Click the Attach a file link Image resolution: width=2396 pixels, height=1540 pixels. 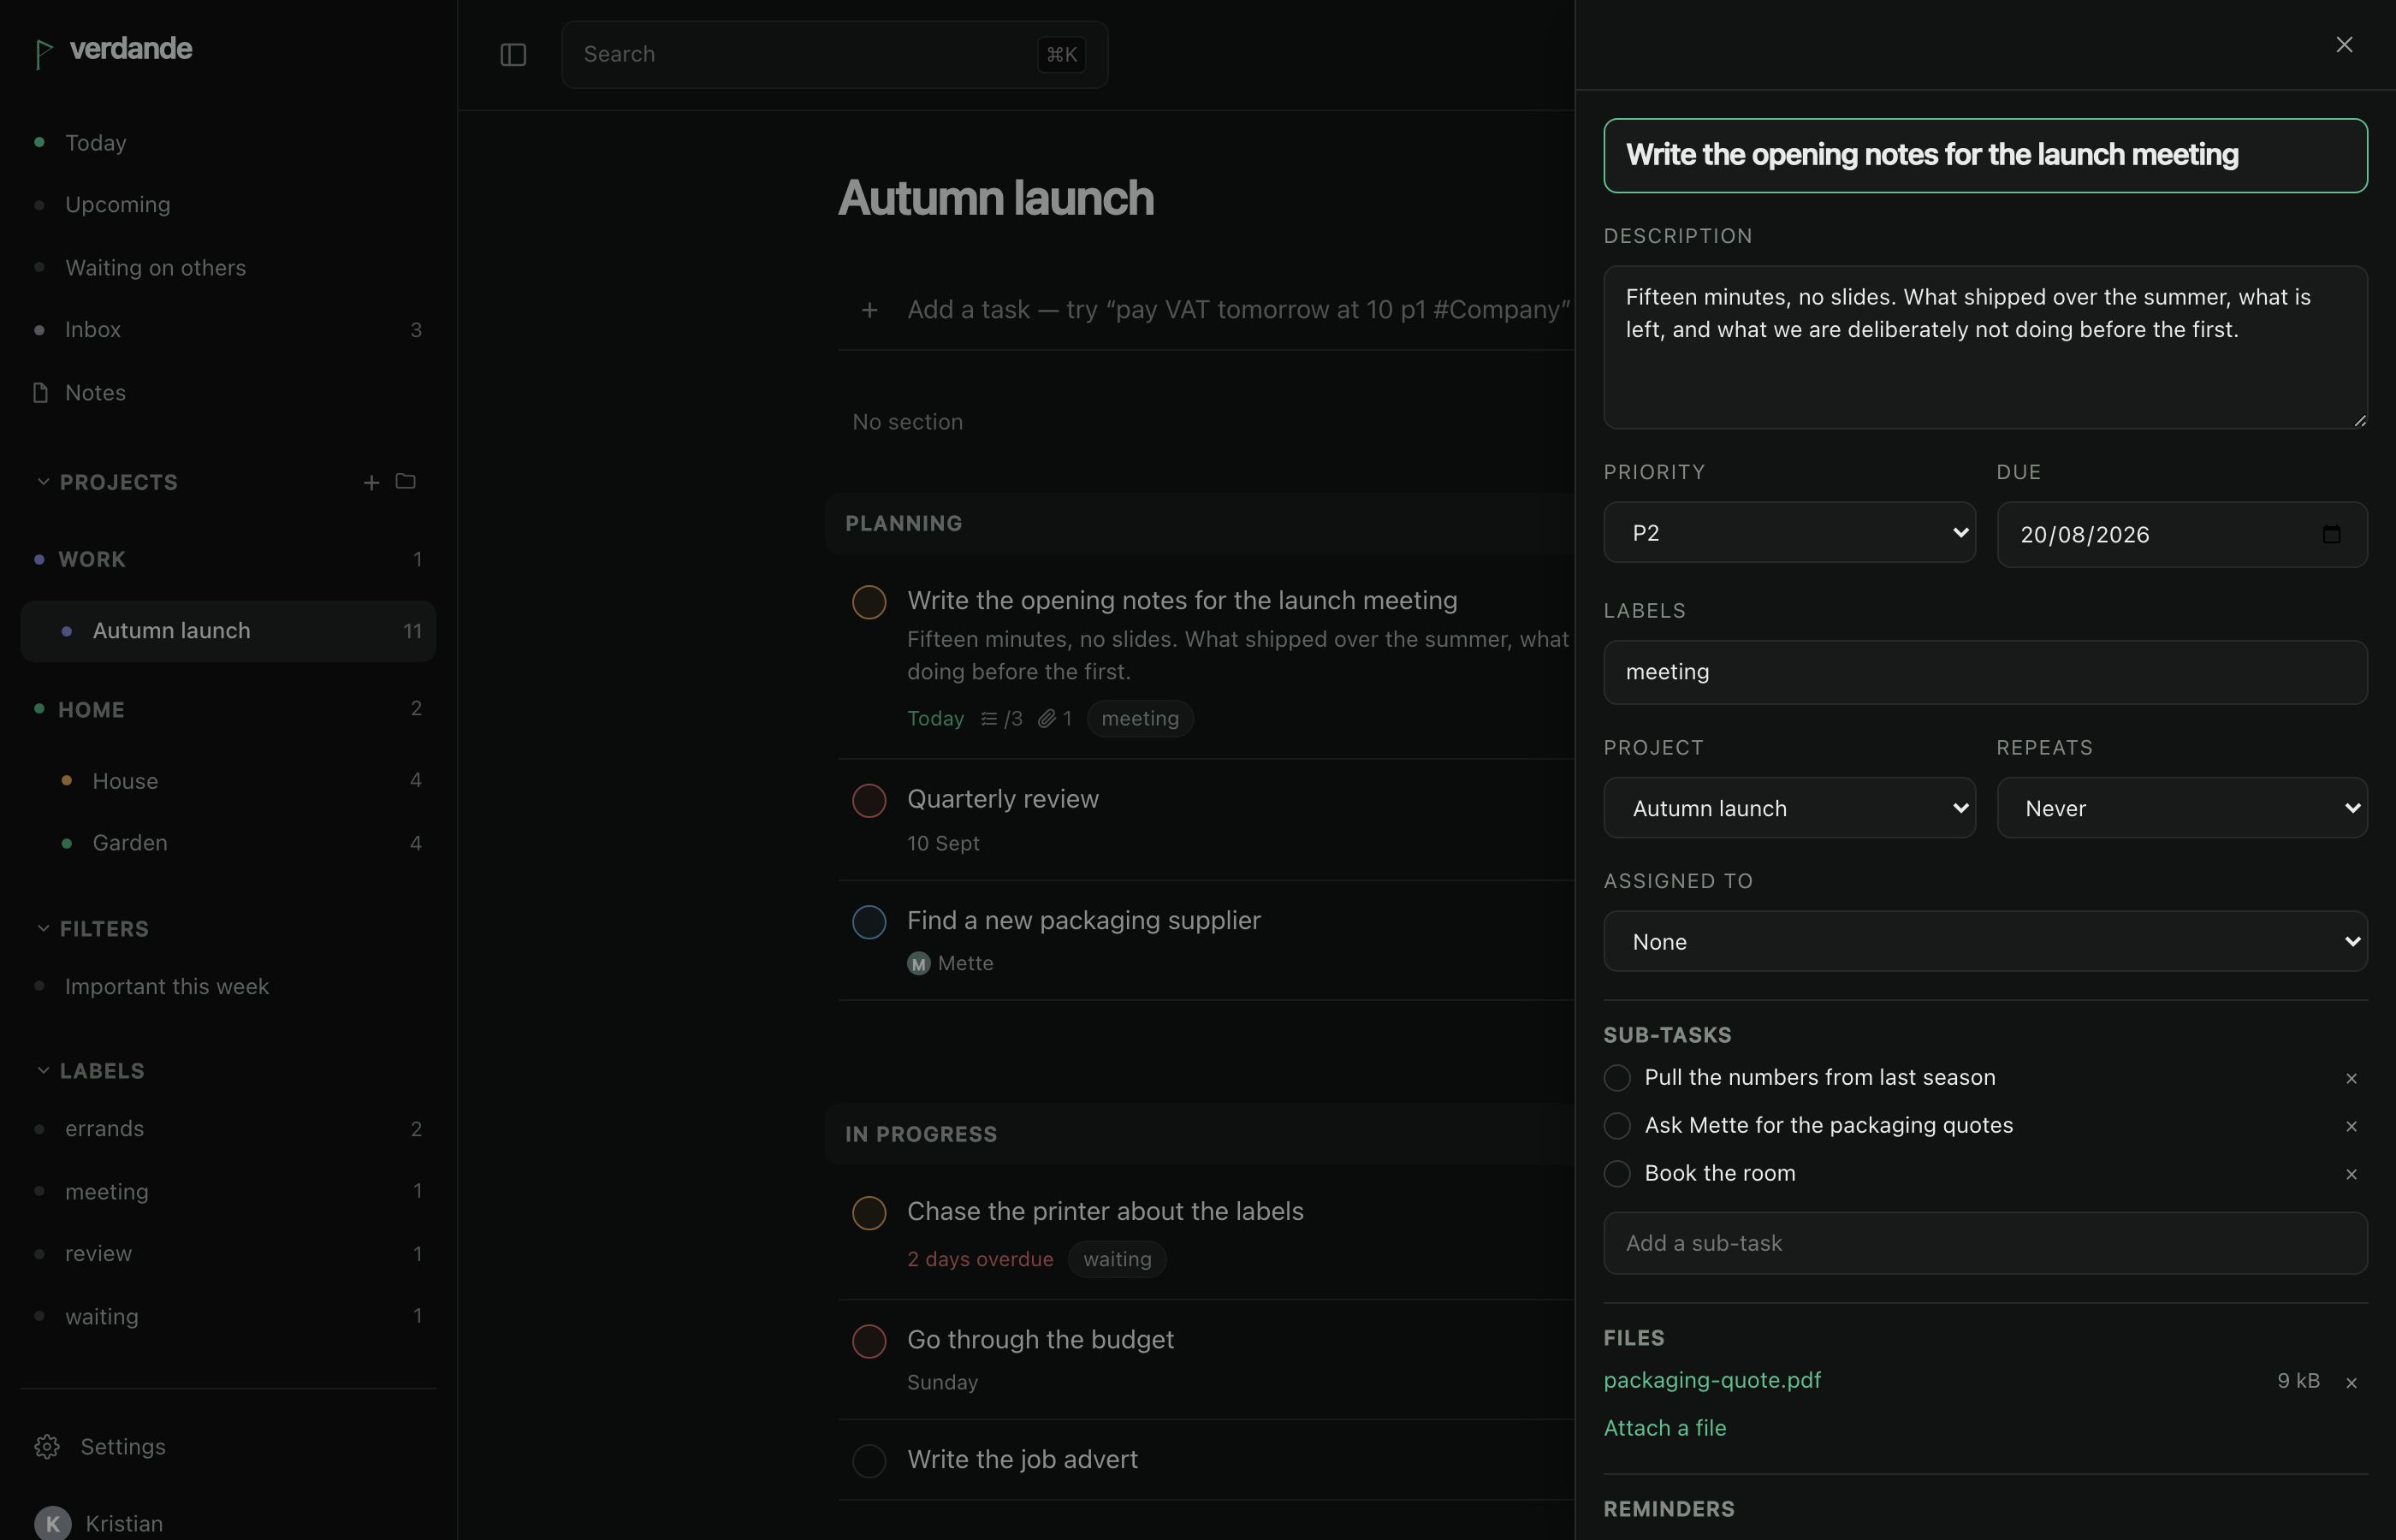[1665, 1428]
